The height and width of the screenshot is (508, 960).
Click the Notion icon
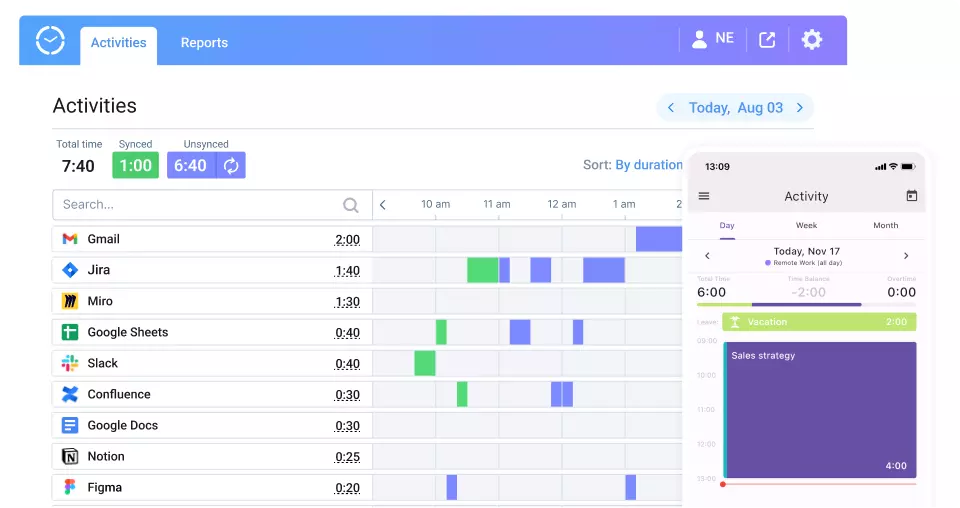(x=70, y=457)
